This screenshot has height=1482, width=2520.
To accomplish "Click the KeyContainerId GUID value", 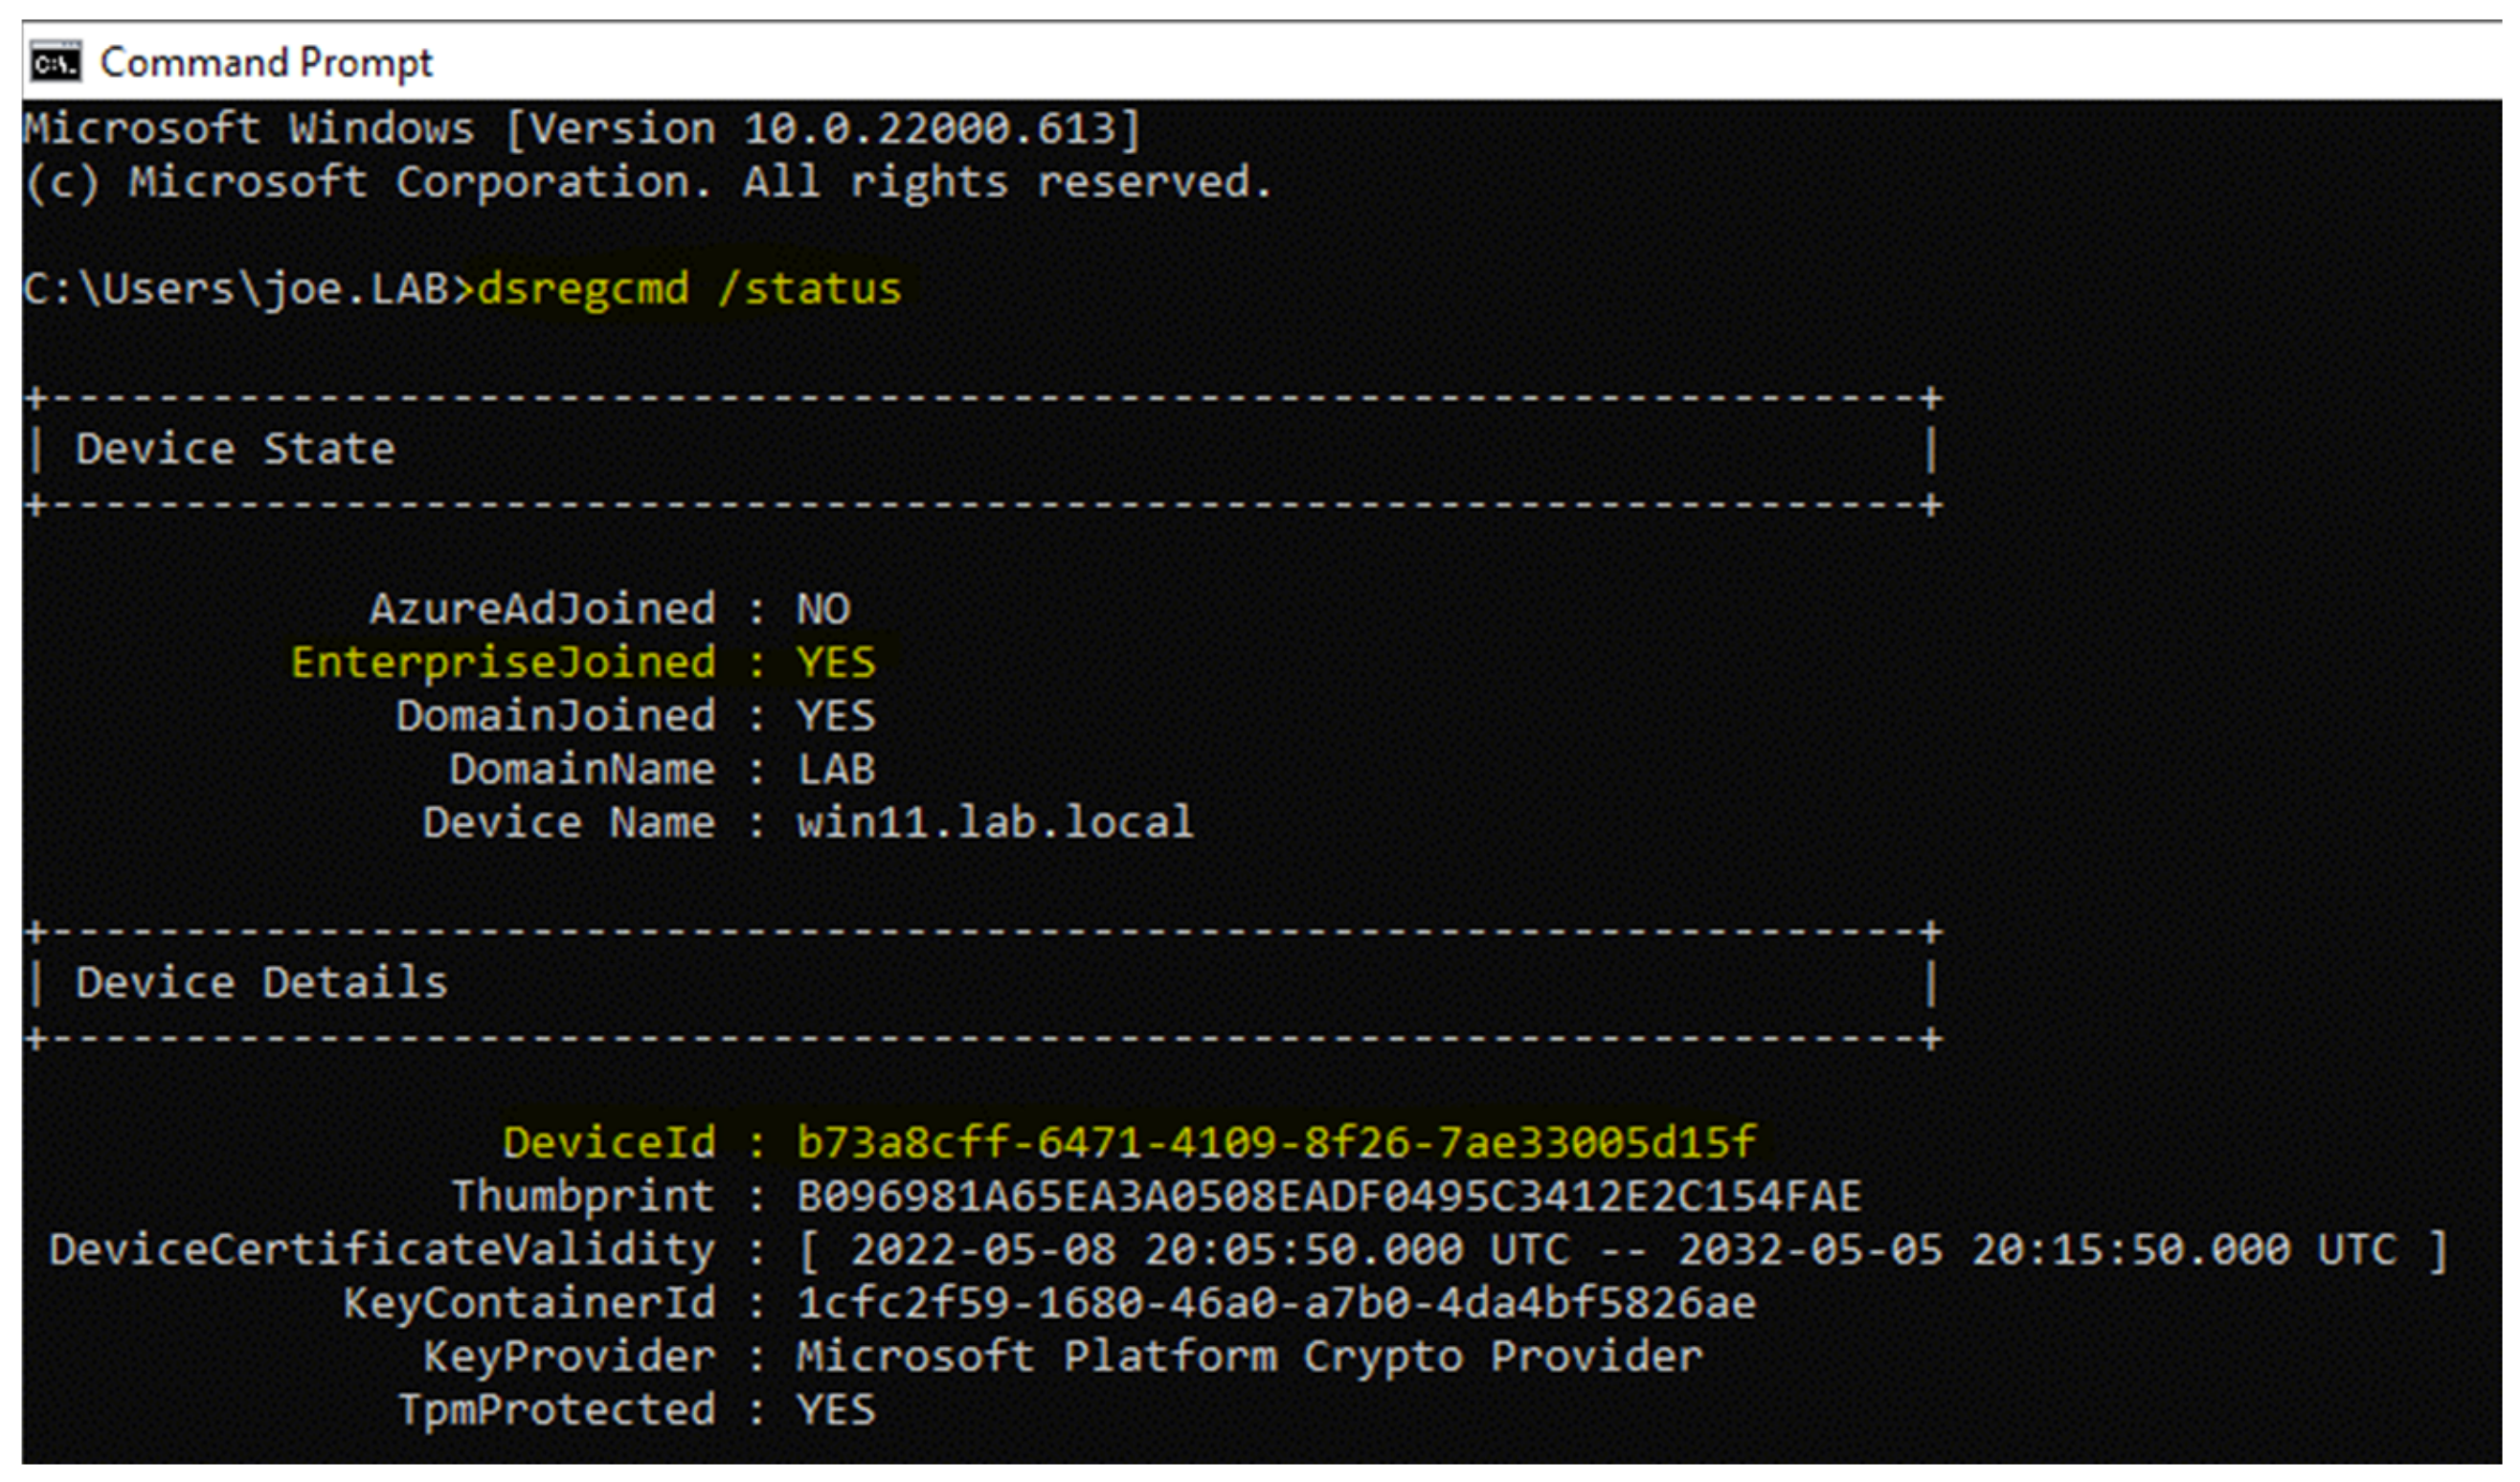I will 1275,1303.
